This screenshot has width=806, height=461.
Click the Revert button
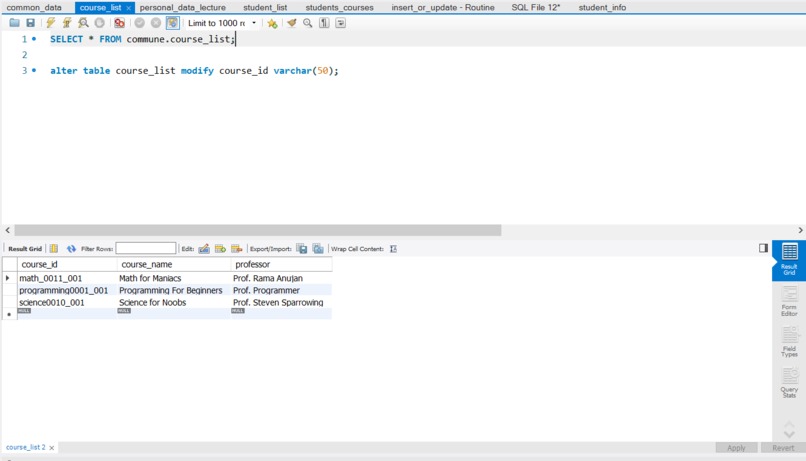point(783,448)
